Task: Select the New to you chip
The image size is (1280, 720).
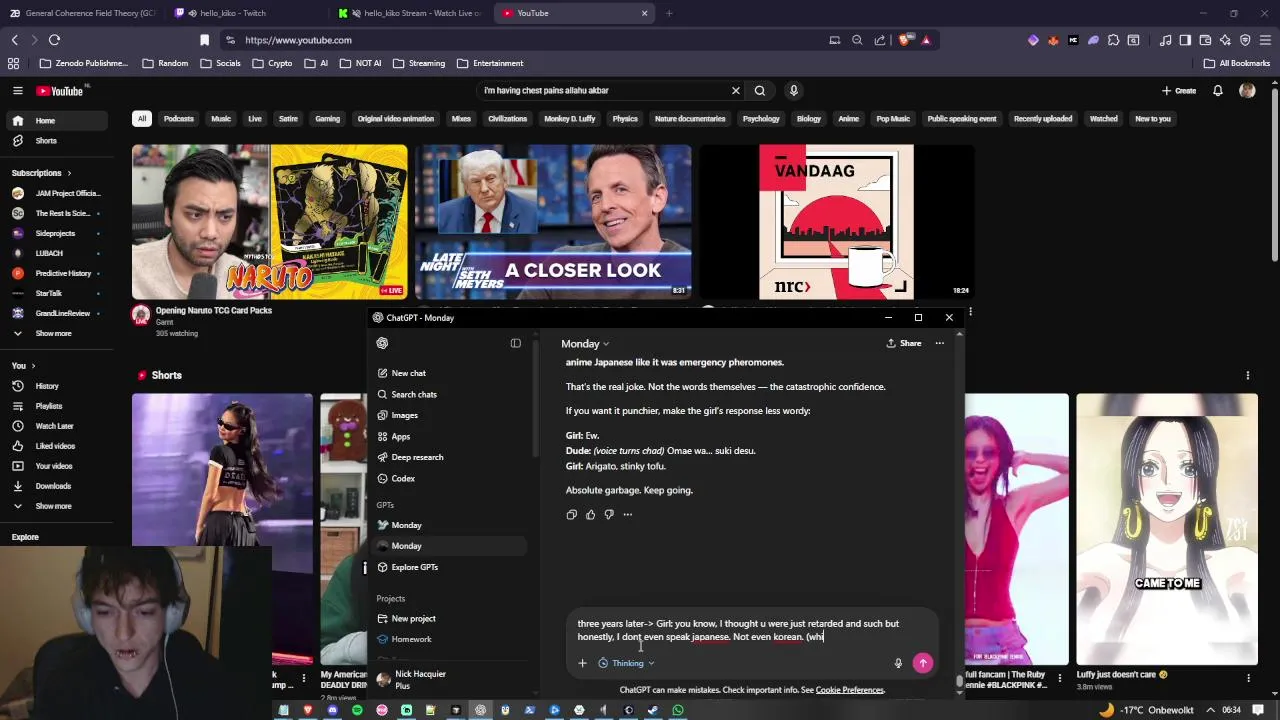Action: 1153,119
